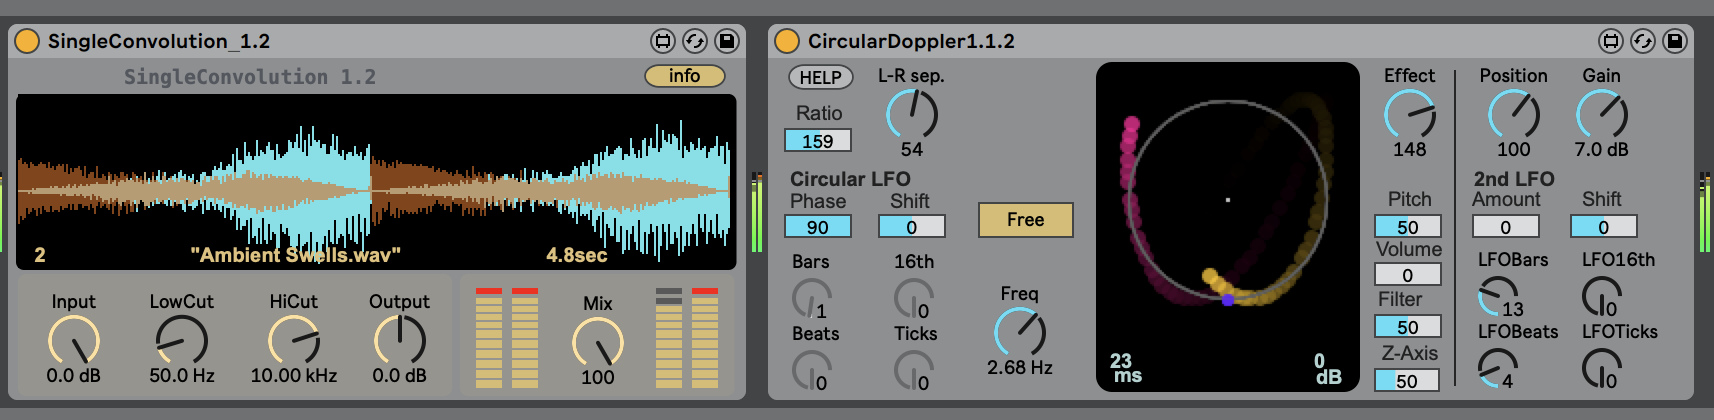Click the Ratio number box showing 159
The image size is (1714, 420).
818,141
